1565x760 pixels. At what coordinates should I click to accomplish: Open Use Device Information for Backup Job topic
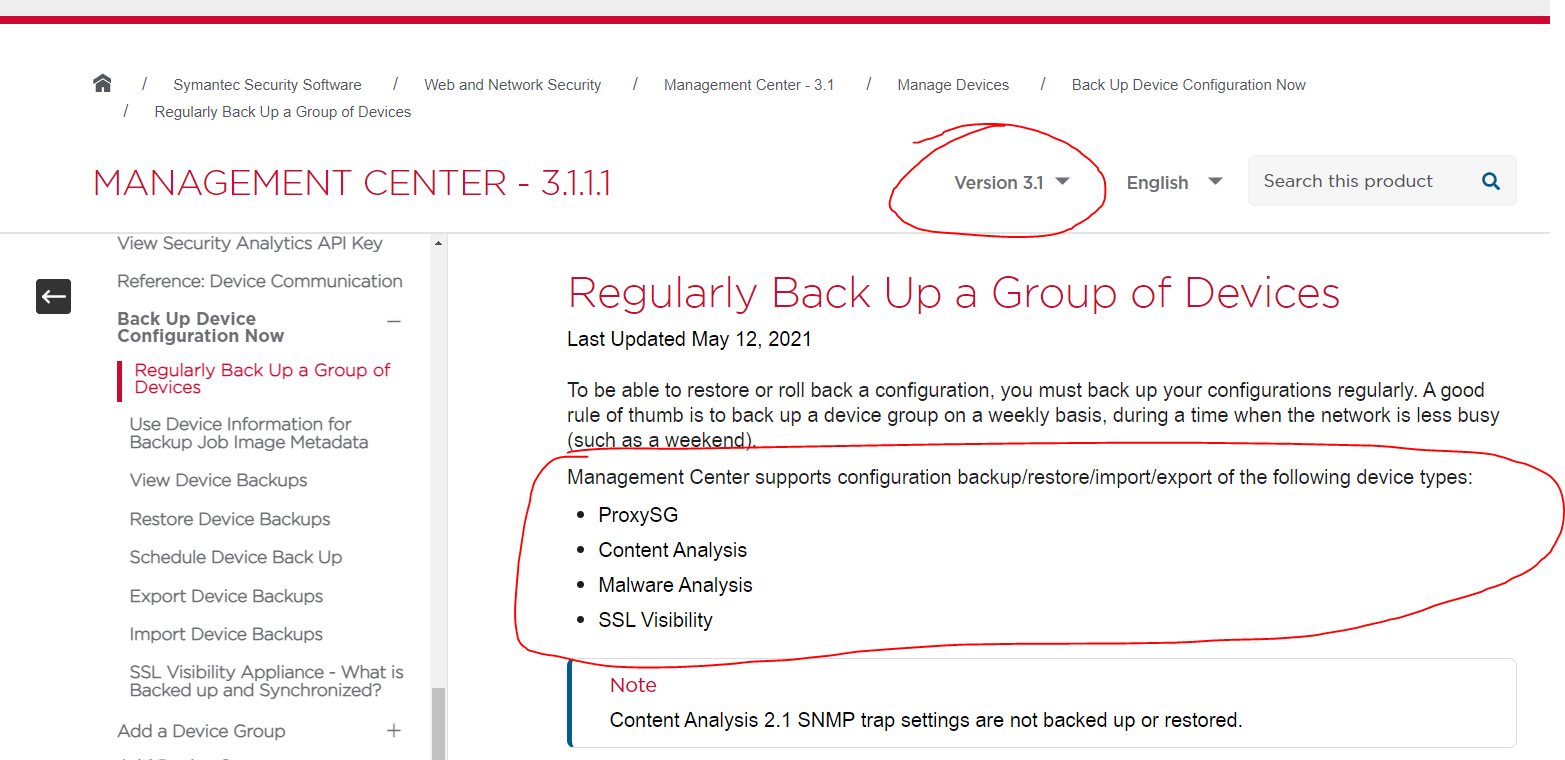249,433
